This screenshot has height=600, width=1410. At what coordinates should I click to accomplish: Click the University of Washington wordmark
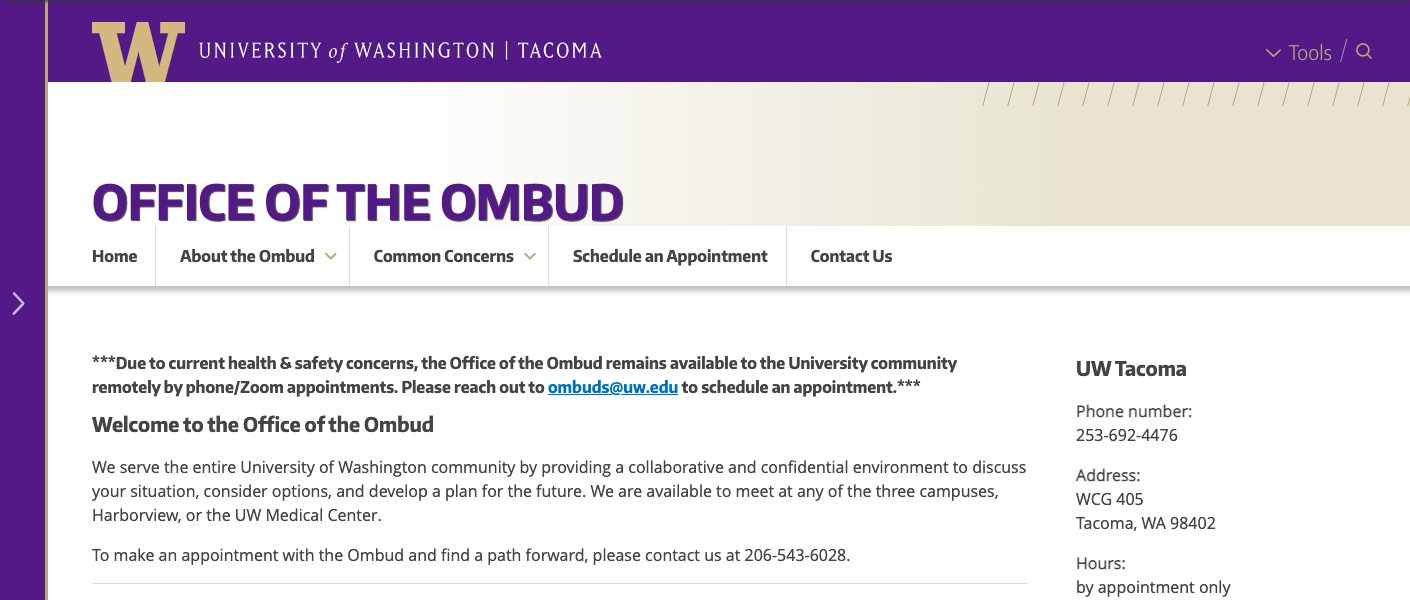347,51
